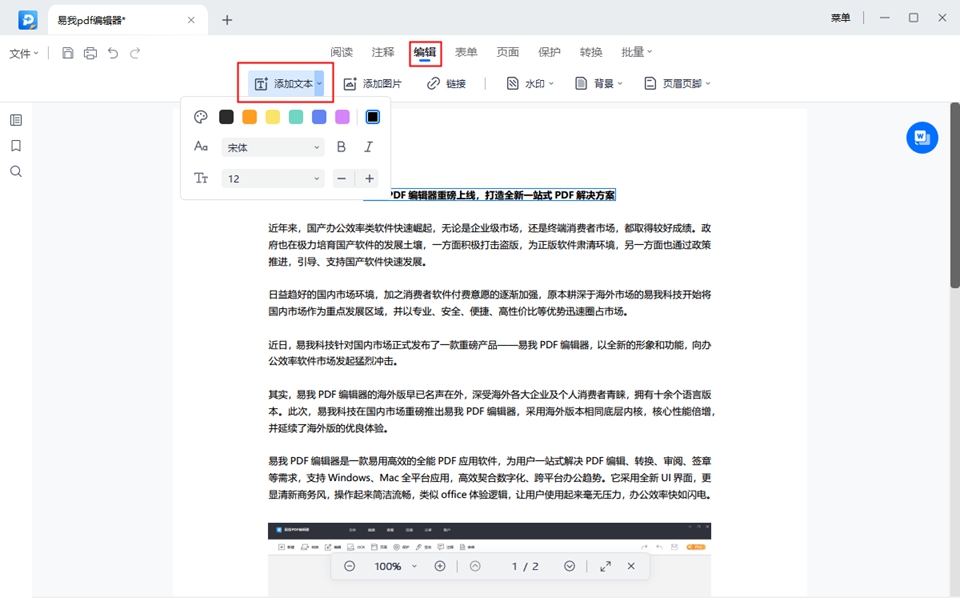Switch to the 保护 tab
The height and width of the screenshot is (598, 960).
(549, 52)
